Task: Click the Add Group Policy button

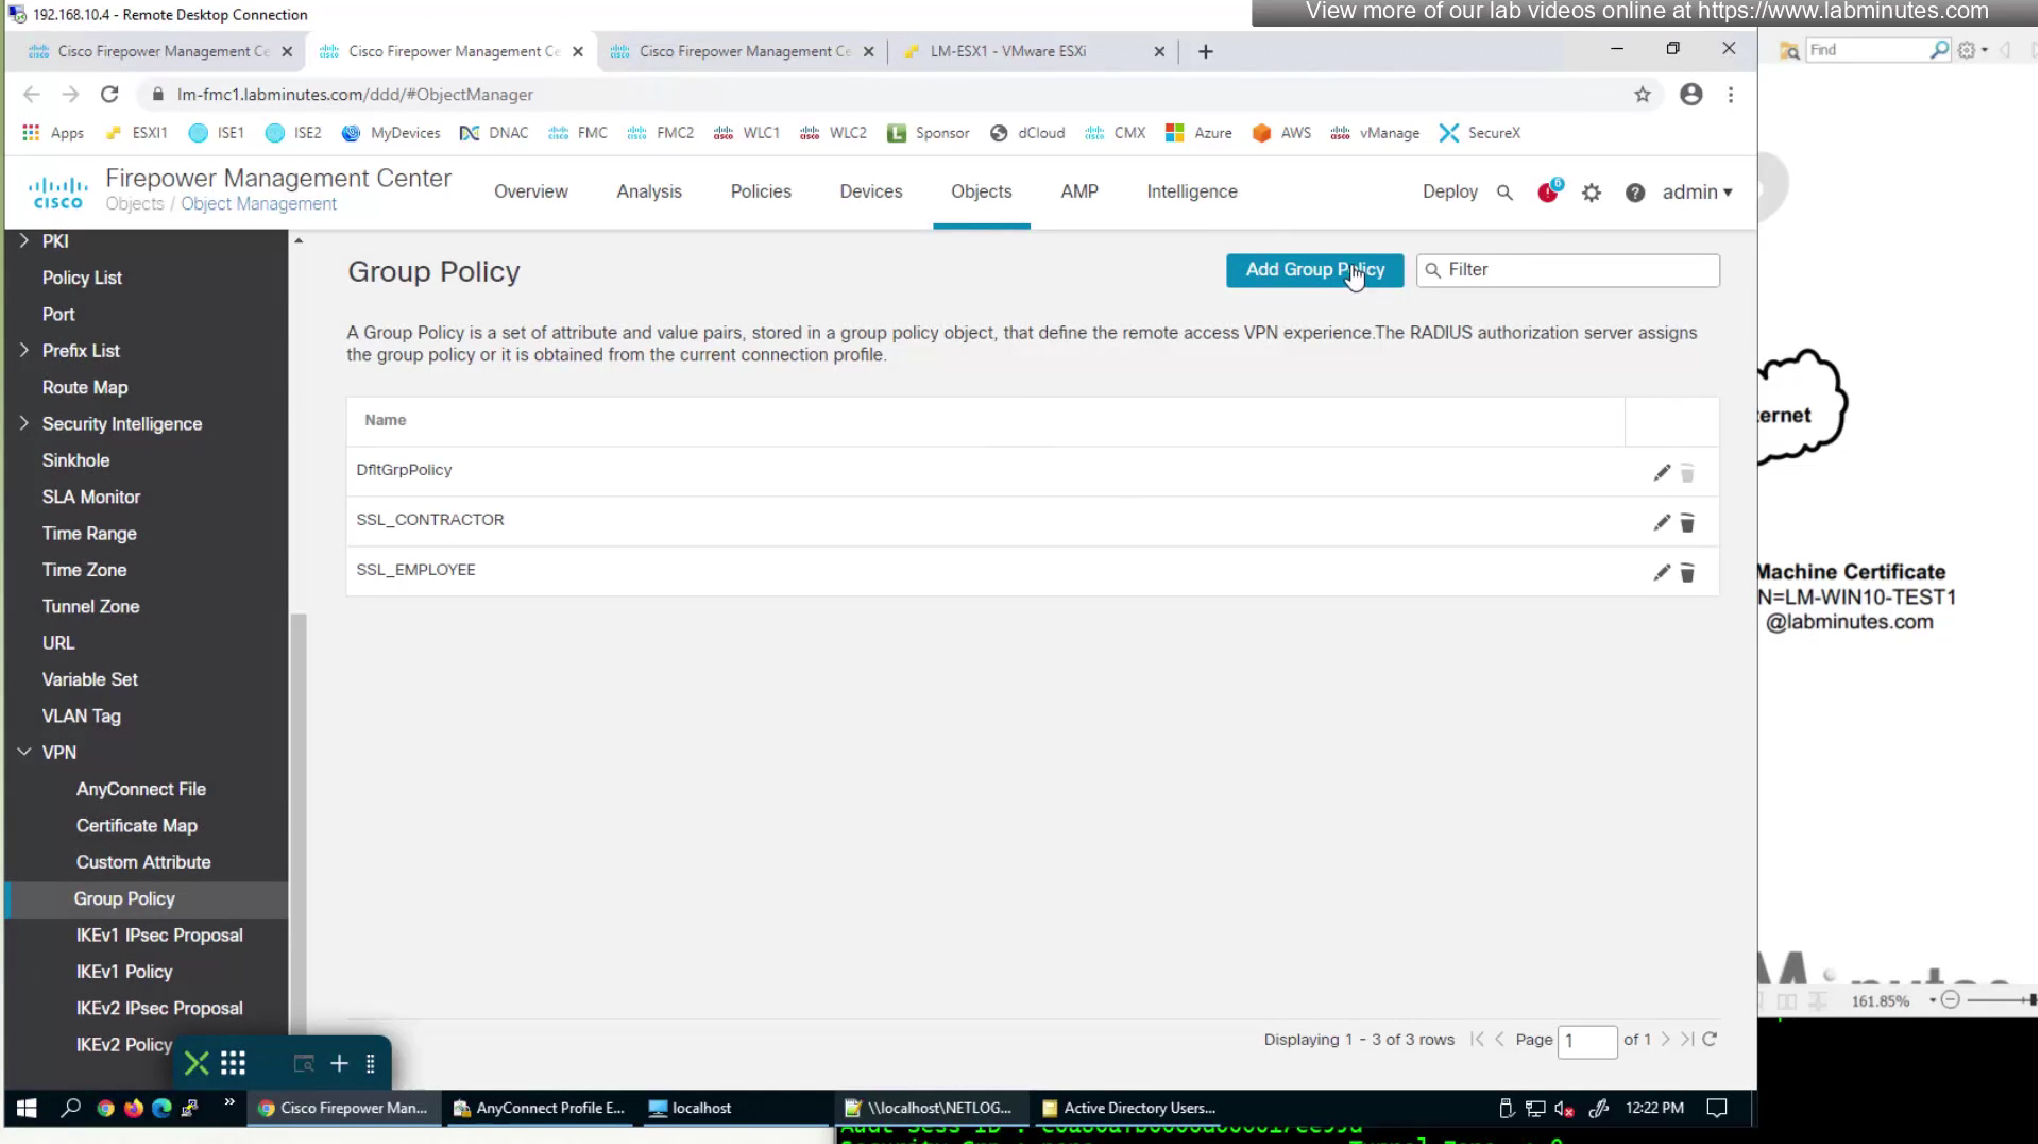Action: click(x=1314, y=270)
